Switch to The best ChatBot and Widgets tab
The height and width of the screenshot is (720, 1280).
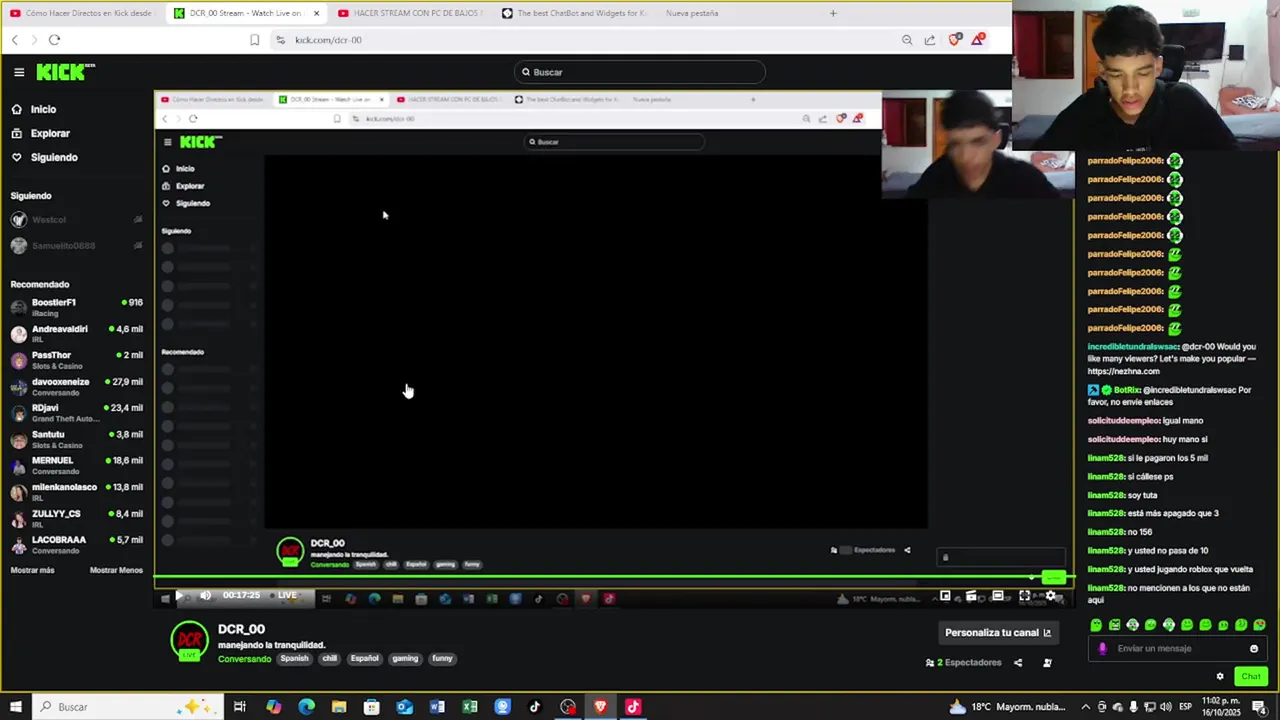(573, 13)
